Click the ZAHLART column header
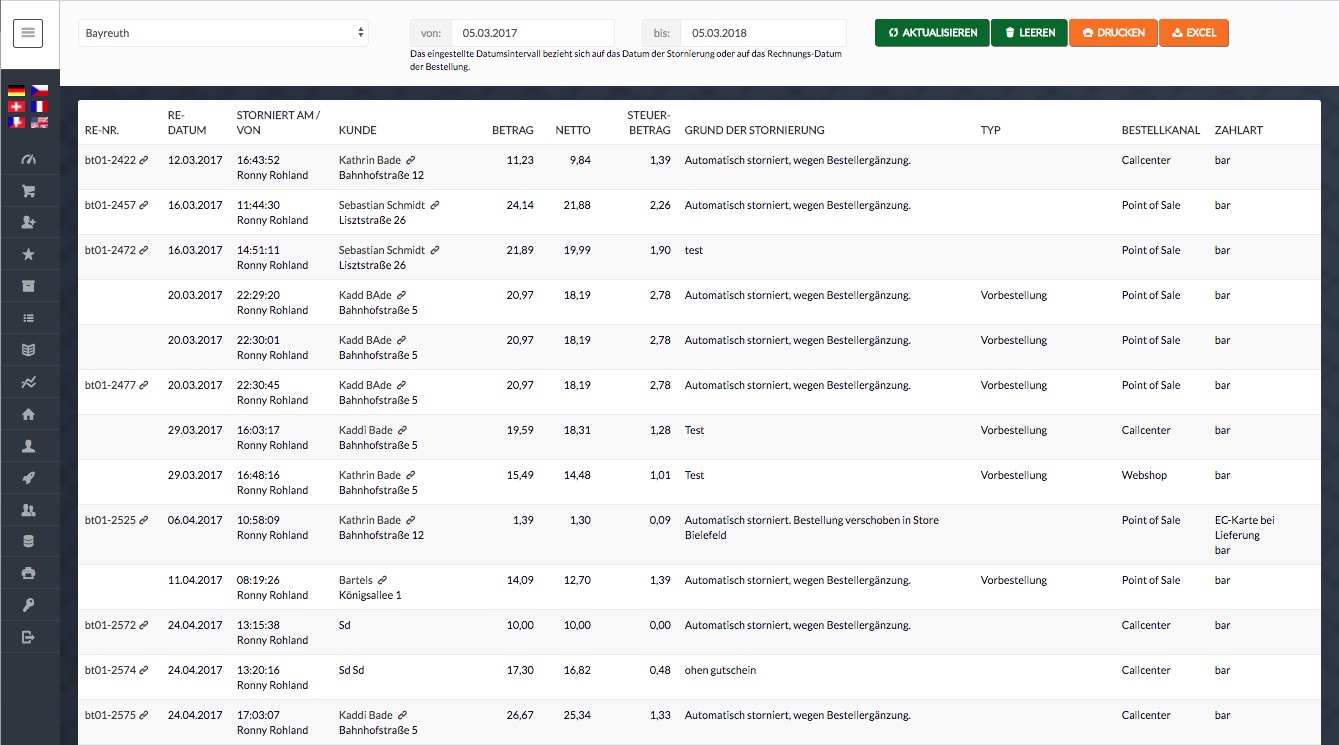The height and width of the screenshot is (745, 1339). coord(1238,130)
